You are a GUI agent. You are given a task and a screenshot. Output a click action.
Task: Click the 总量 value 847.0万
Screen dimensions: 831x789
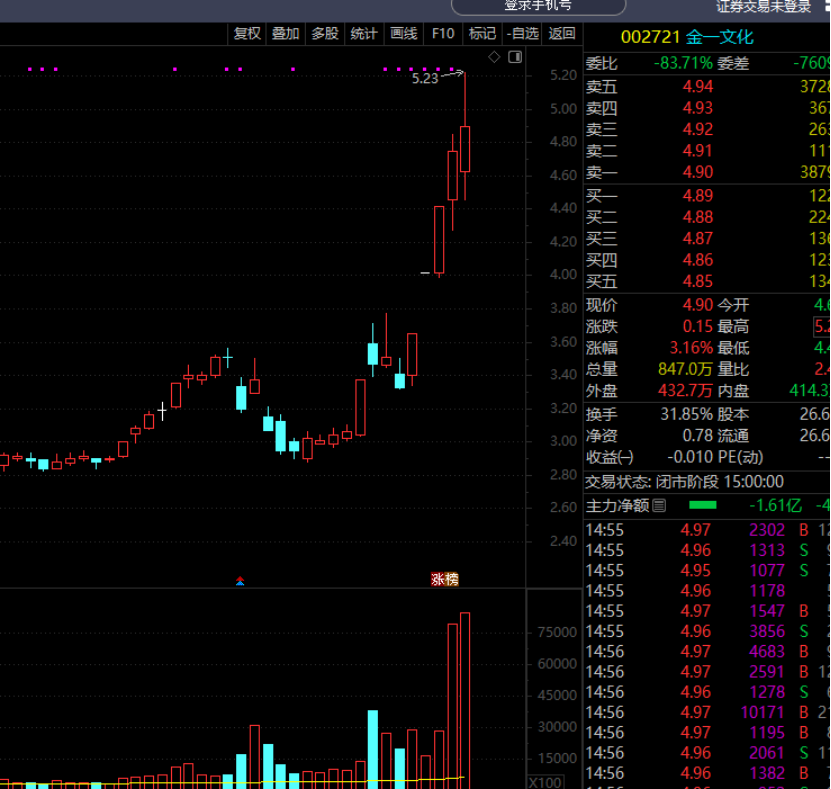click(685, 369)
